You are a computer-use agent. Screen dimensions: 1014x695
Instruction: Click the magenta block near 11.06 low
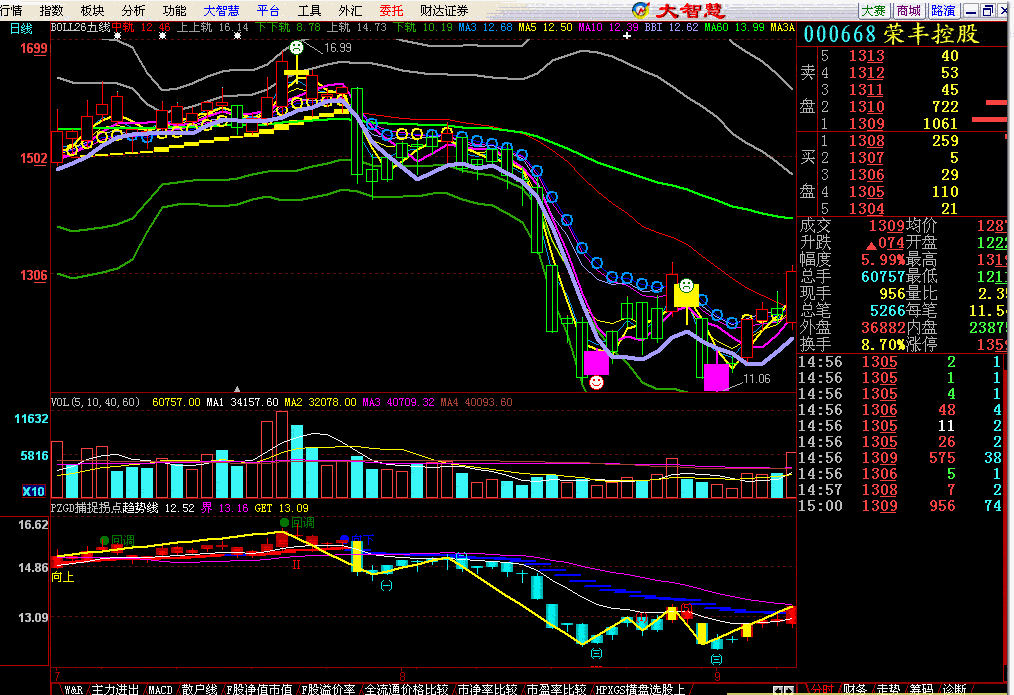coord(716,377)
